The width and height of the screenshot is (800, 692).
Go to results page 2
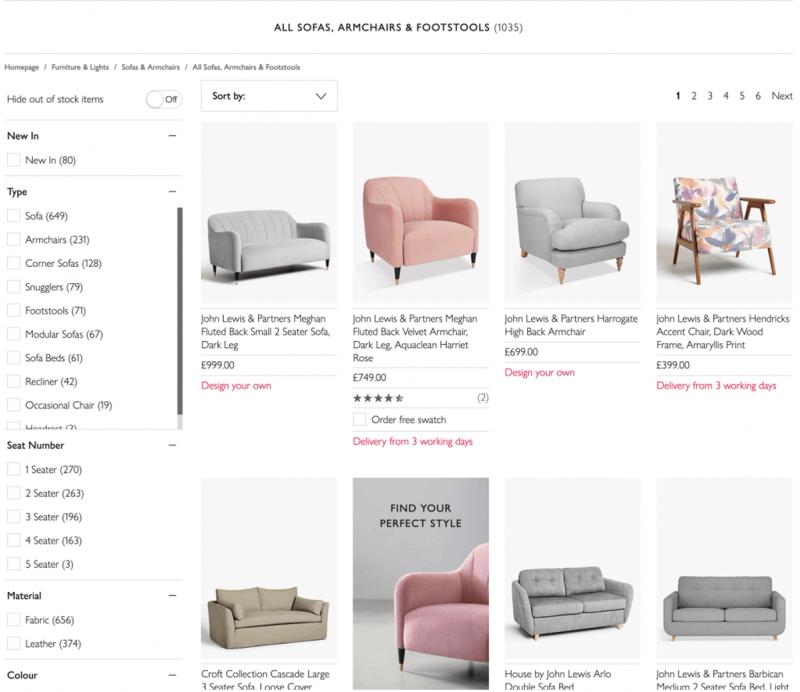(694, 95)
